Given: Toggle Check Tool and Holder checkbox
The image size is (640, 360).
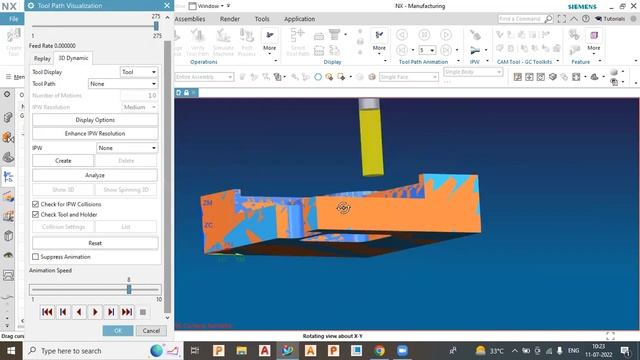Looking at the screenshot, I should click(x=36, y=214).
